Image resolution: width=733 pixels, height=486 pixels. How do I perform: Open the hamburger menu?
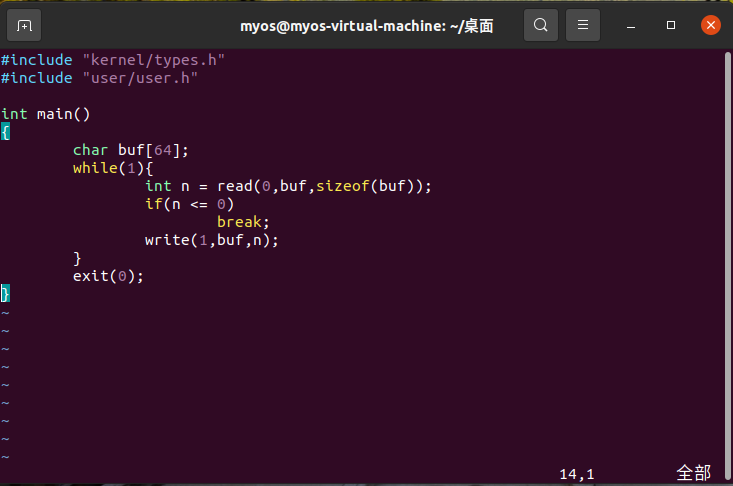click(584, 25)
